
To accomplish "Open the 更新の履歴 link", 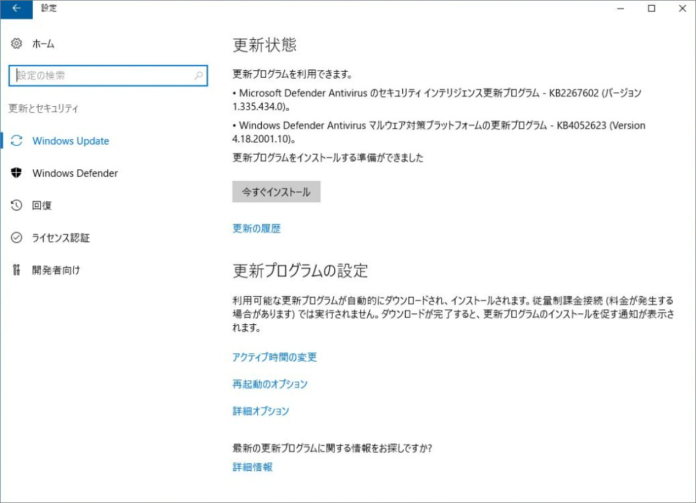I will 256,228.
